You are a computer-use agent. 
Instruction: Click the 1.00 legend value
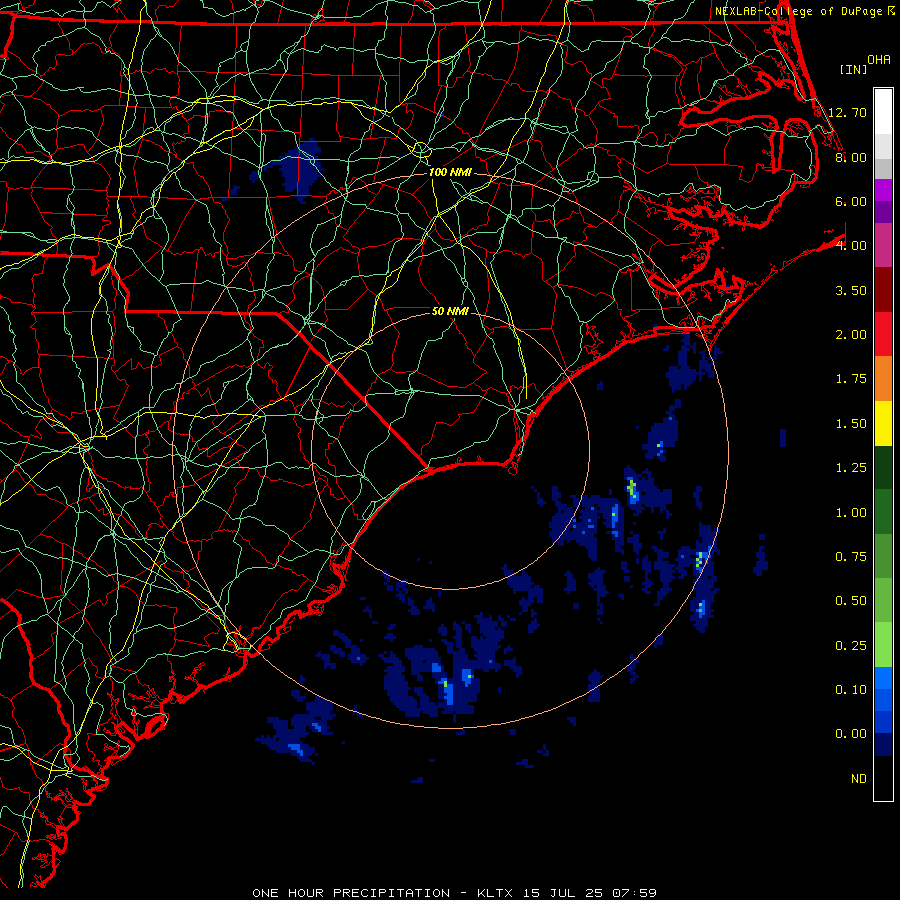click(851, 513)
